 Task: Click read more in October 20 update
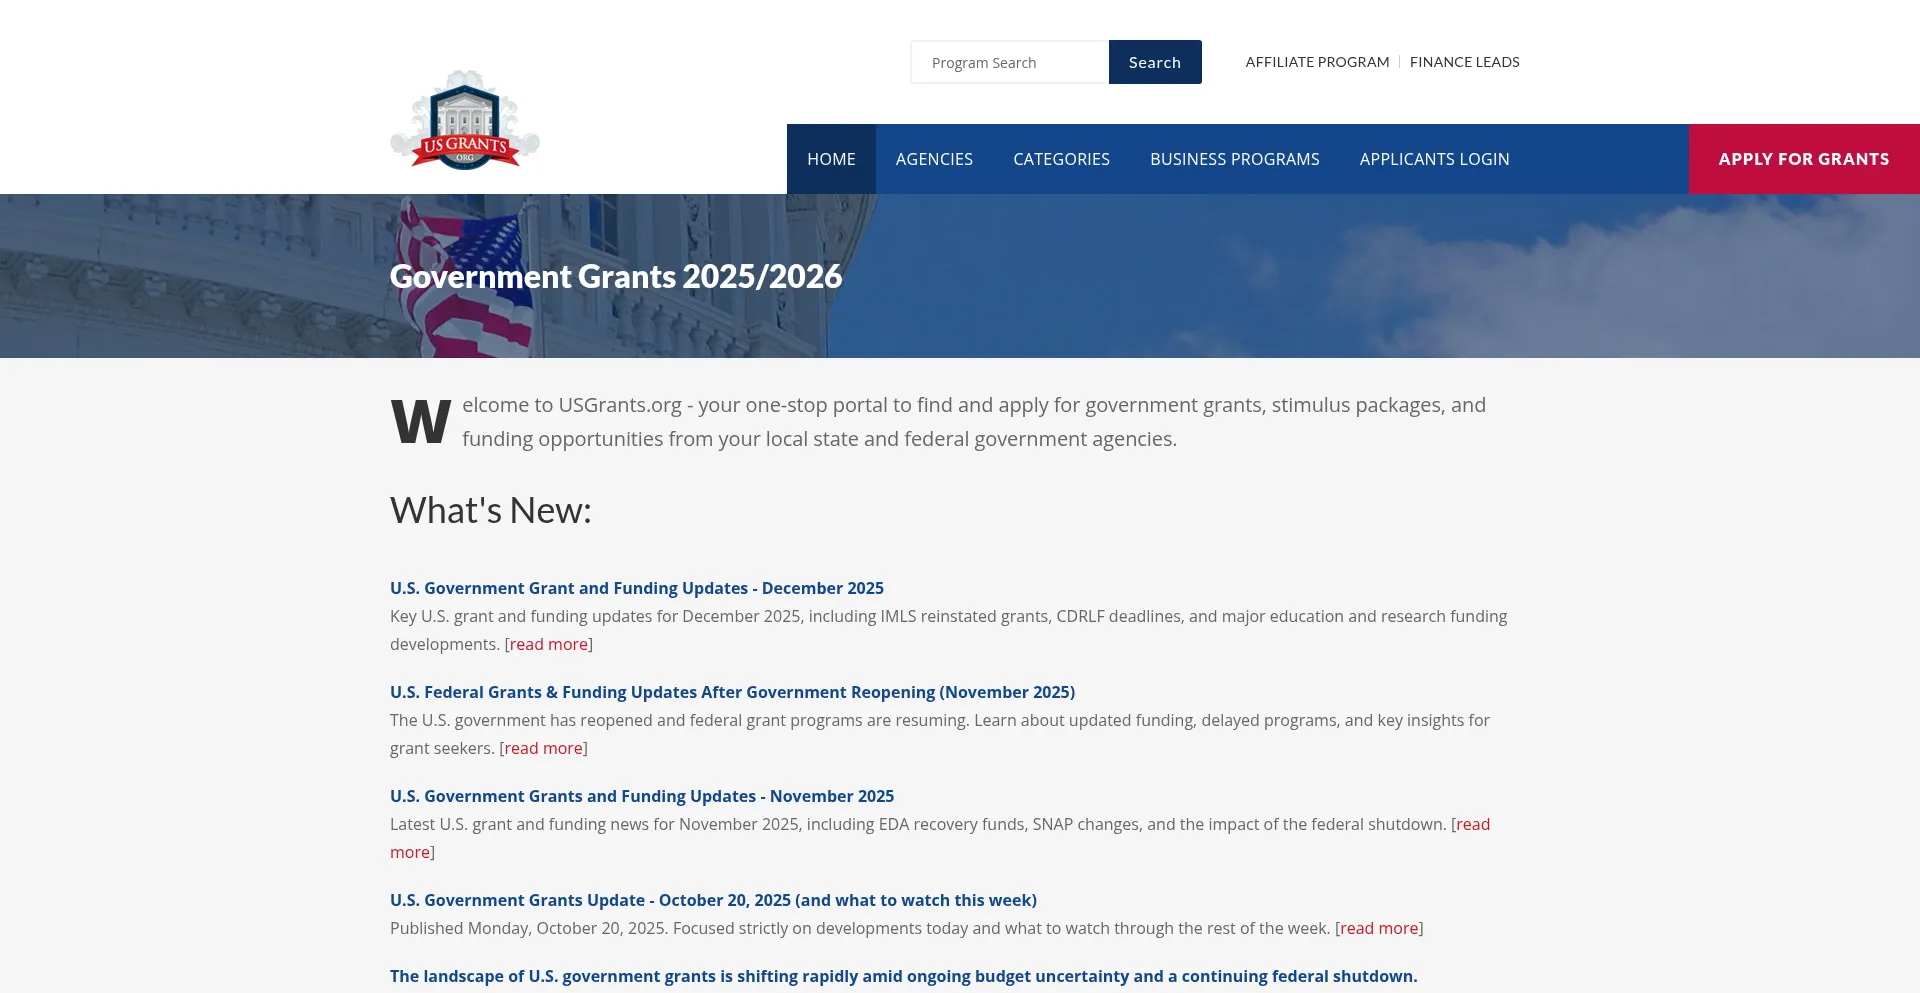[1379, 928]
